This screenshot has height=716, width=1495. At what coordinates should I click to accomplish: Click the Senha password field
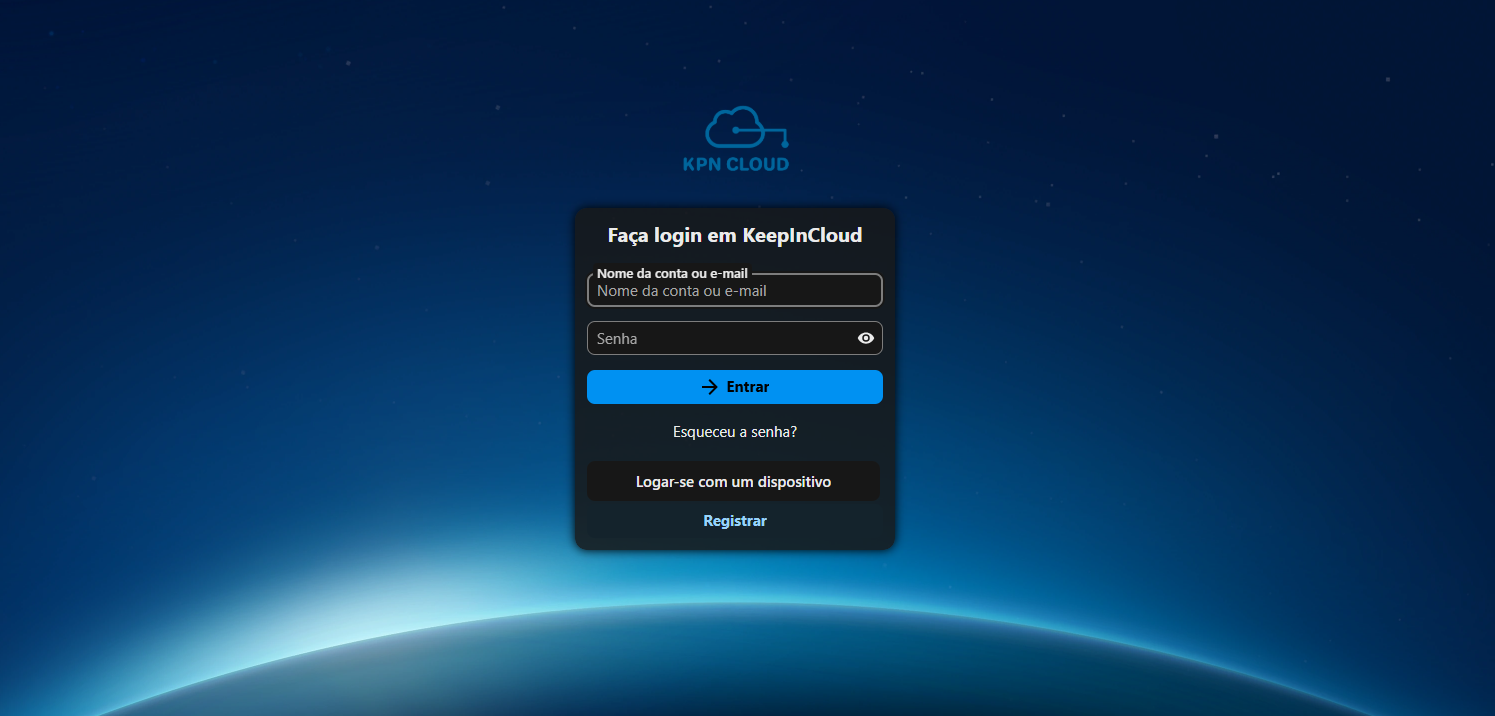(735, 338)
